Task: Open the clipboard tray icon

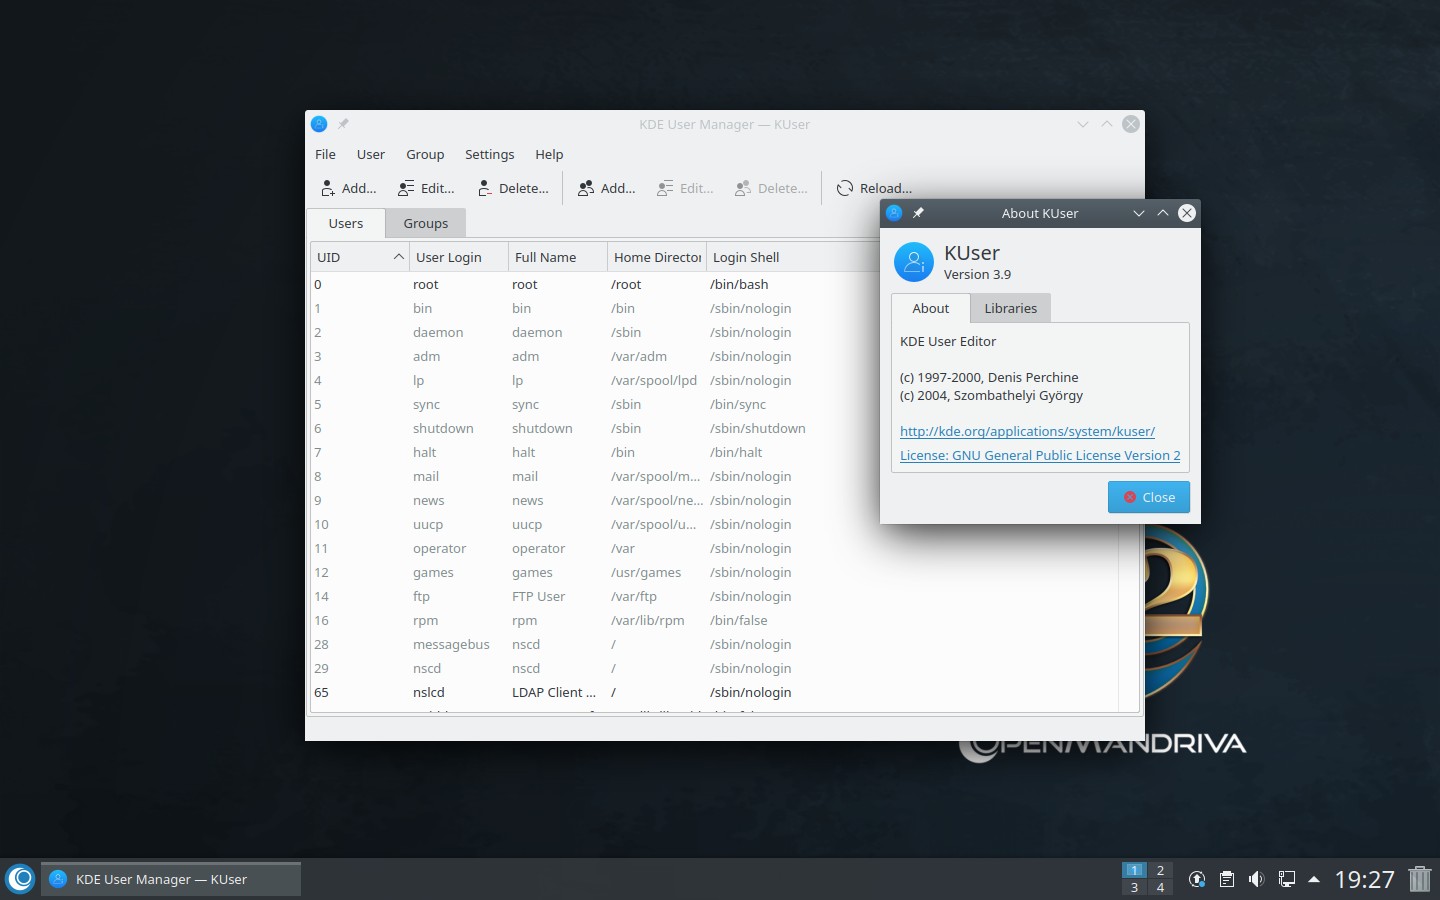Action: pyautogui.click(x=1226, y=879)
